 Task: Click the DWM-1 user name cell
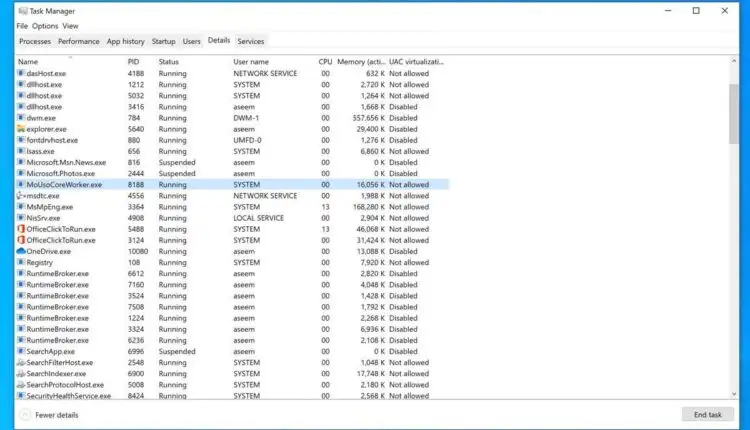tap(246, 118)
